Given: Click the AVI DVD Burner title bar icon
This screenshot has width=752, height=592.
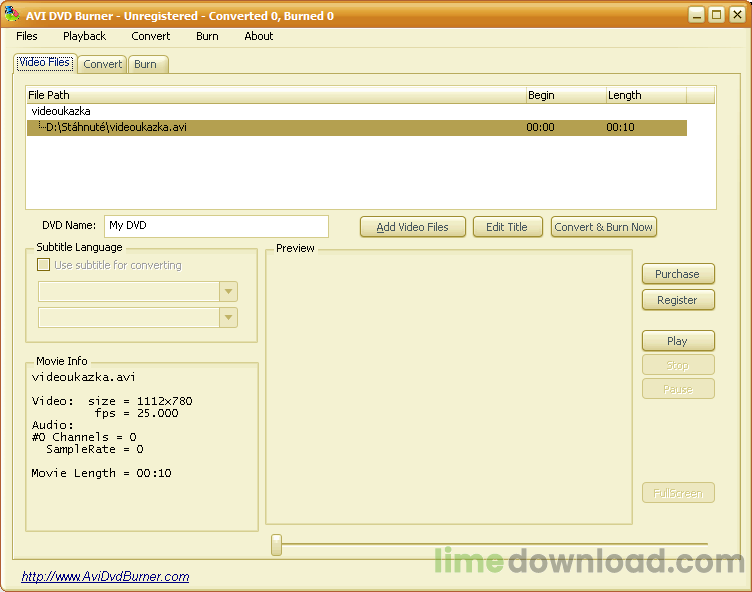Looking at the screenshot, I should coord(12,15).
